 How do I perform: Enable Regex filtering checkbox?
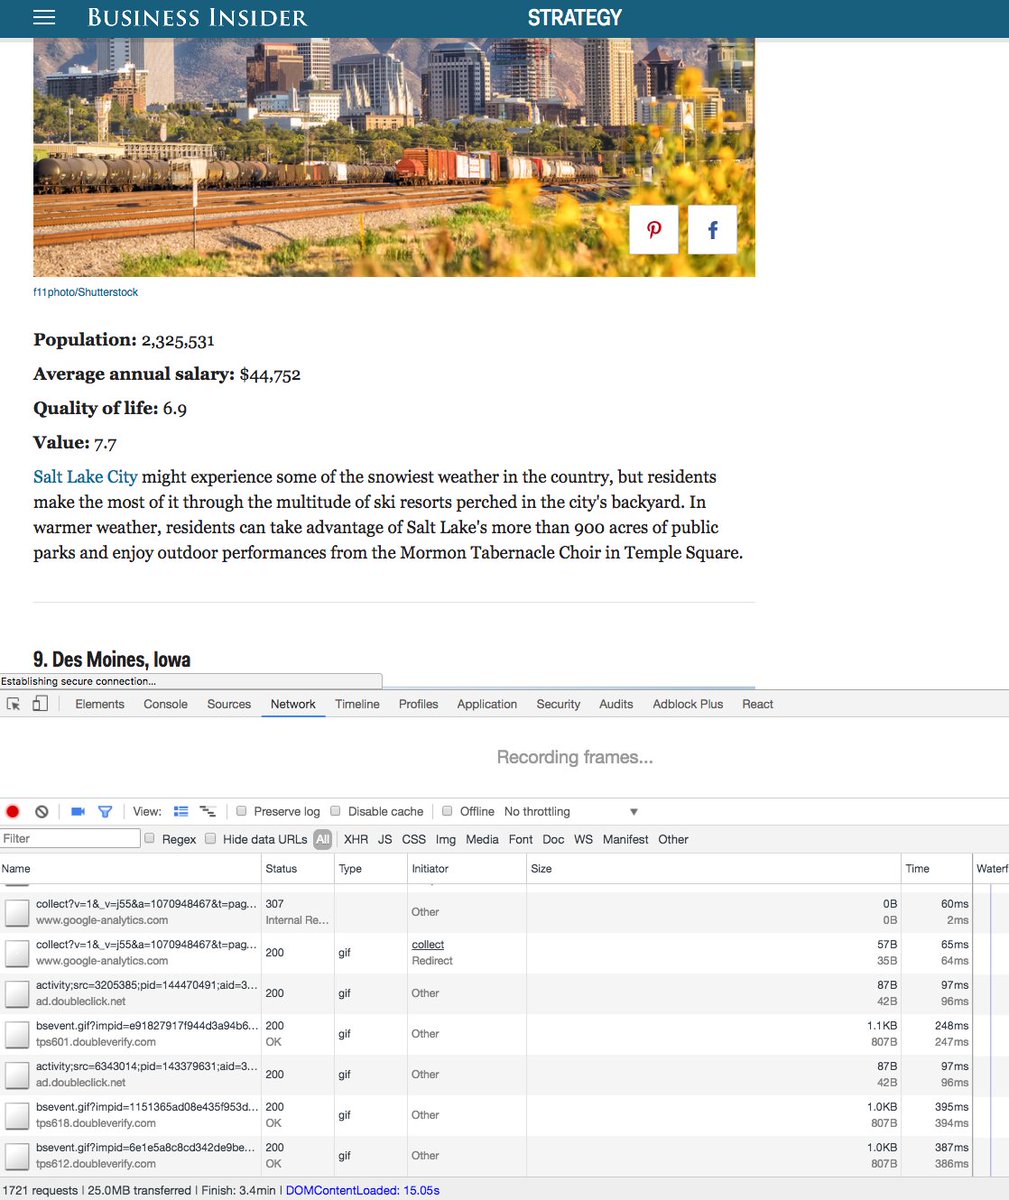(x=150, y=839)
